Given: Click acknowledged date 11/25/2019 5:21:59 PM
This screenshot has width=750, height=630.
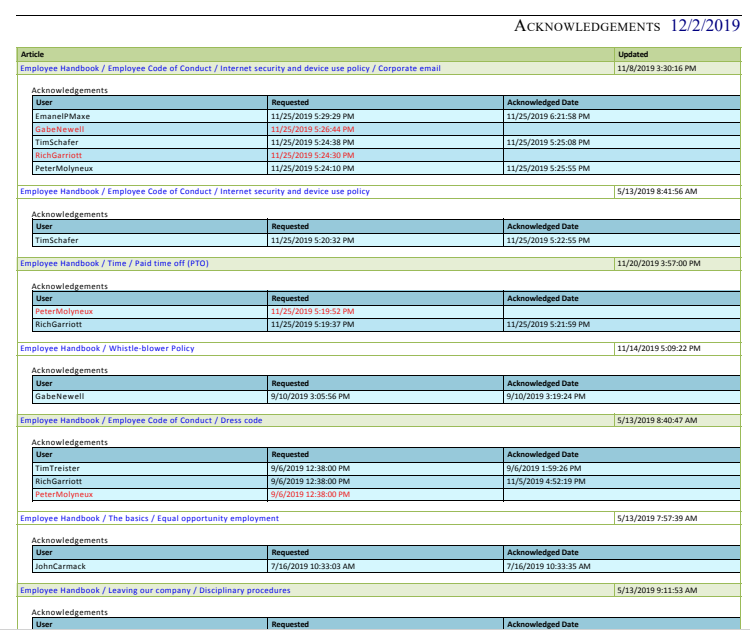Looking at the screenshot, I should 548,324.
